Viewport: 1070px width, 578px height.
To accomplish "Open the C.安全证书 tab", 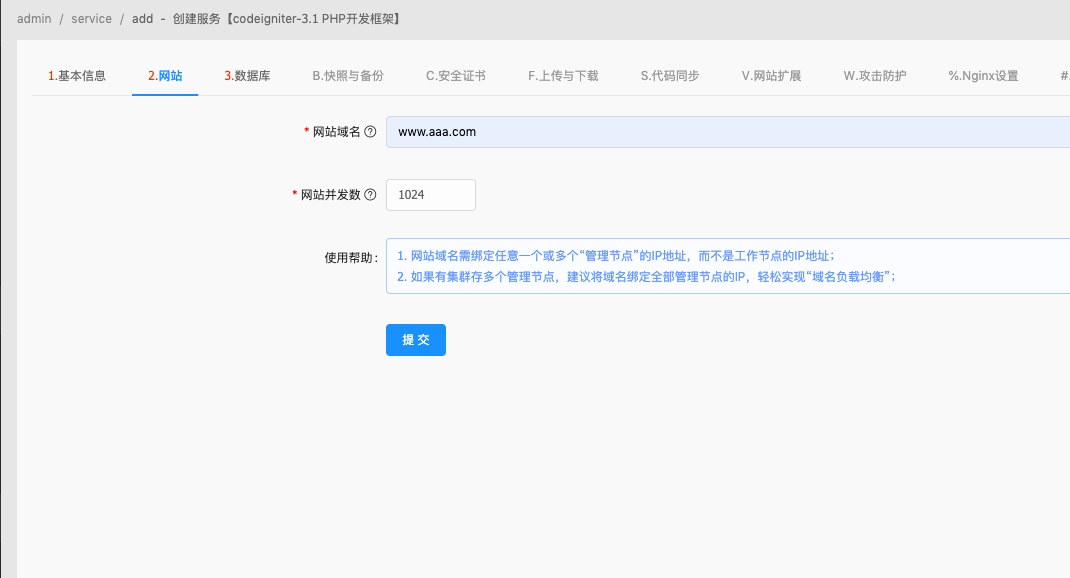I will click(x=456, y=76).
